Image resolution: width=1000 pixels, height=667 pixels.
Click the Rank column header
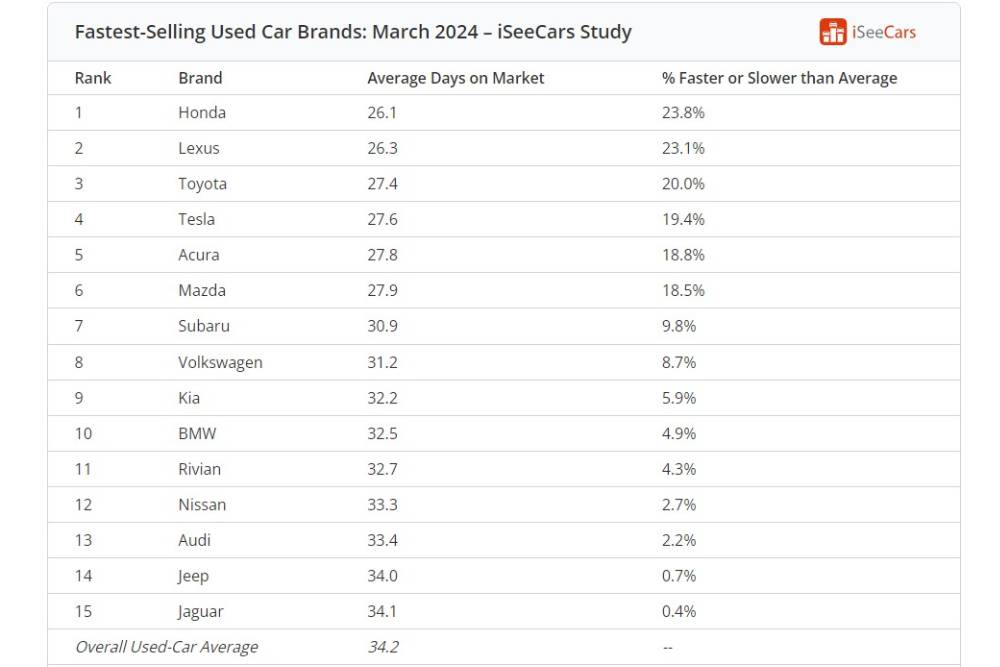tap(92, 78)
